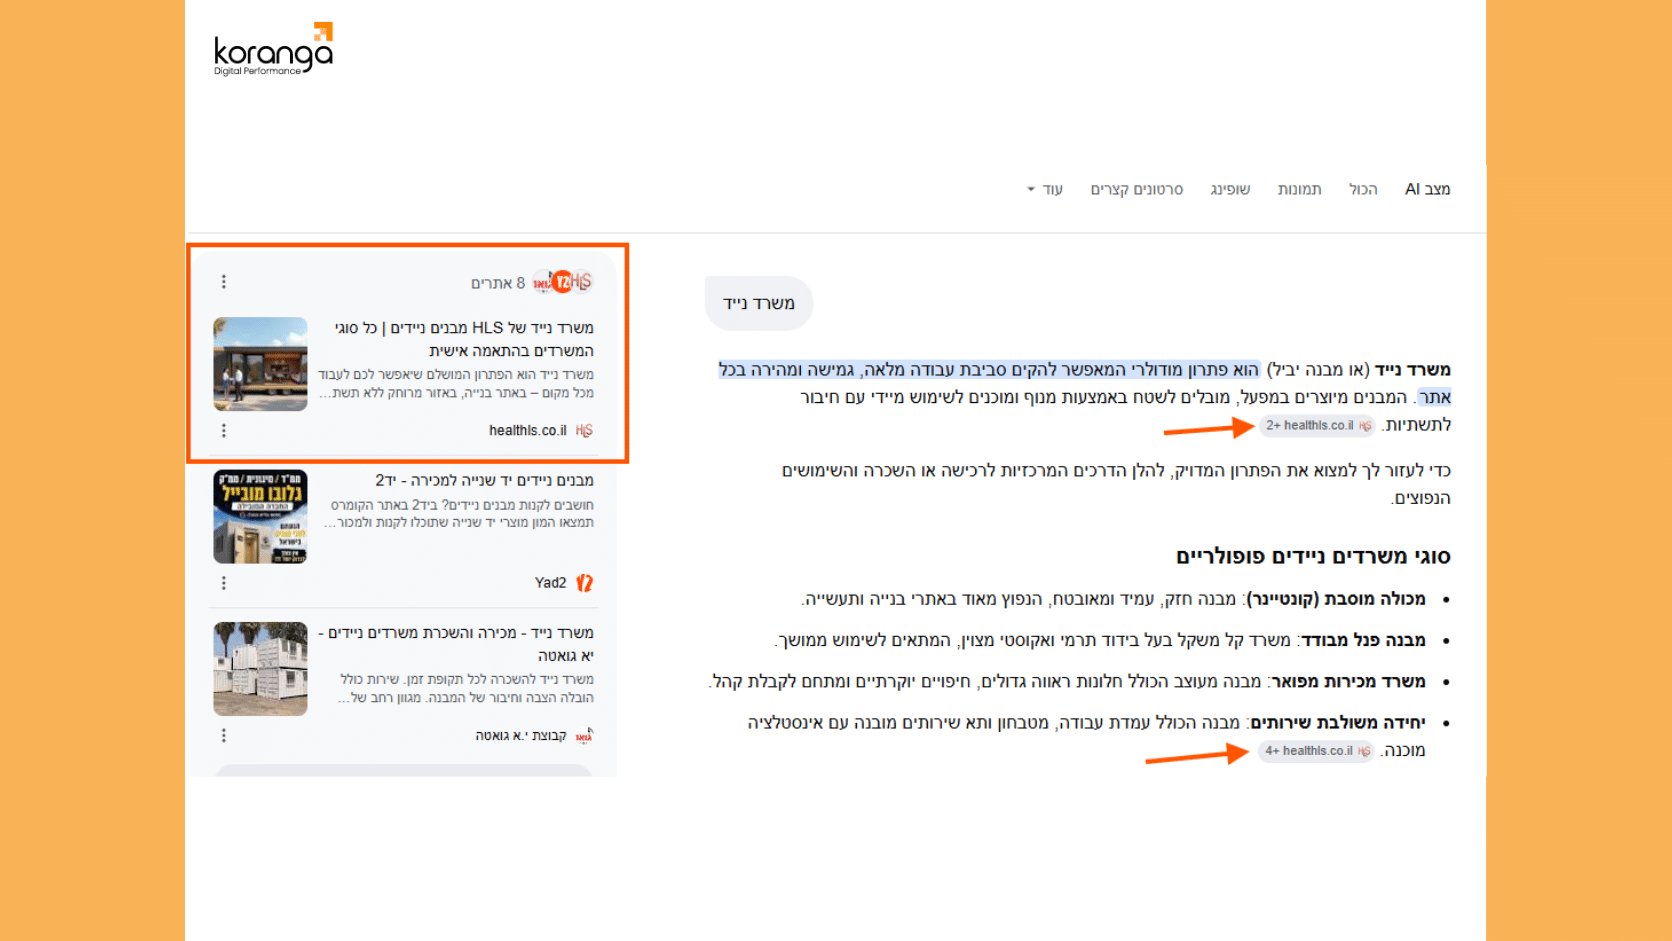The image size is (1672, 941).
Task: Click the גואטה favicon icon
Action: click(585, 736)
